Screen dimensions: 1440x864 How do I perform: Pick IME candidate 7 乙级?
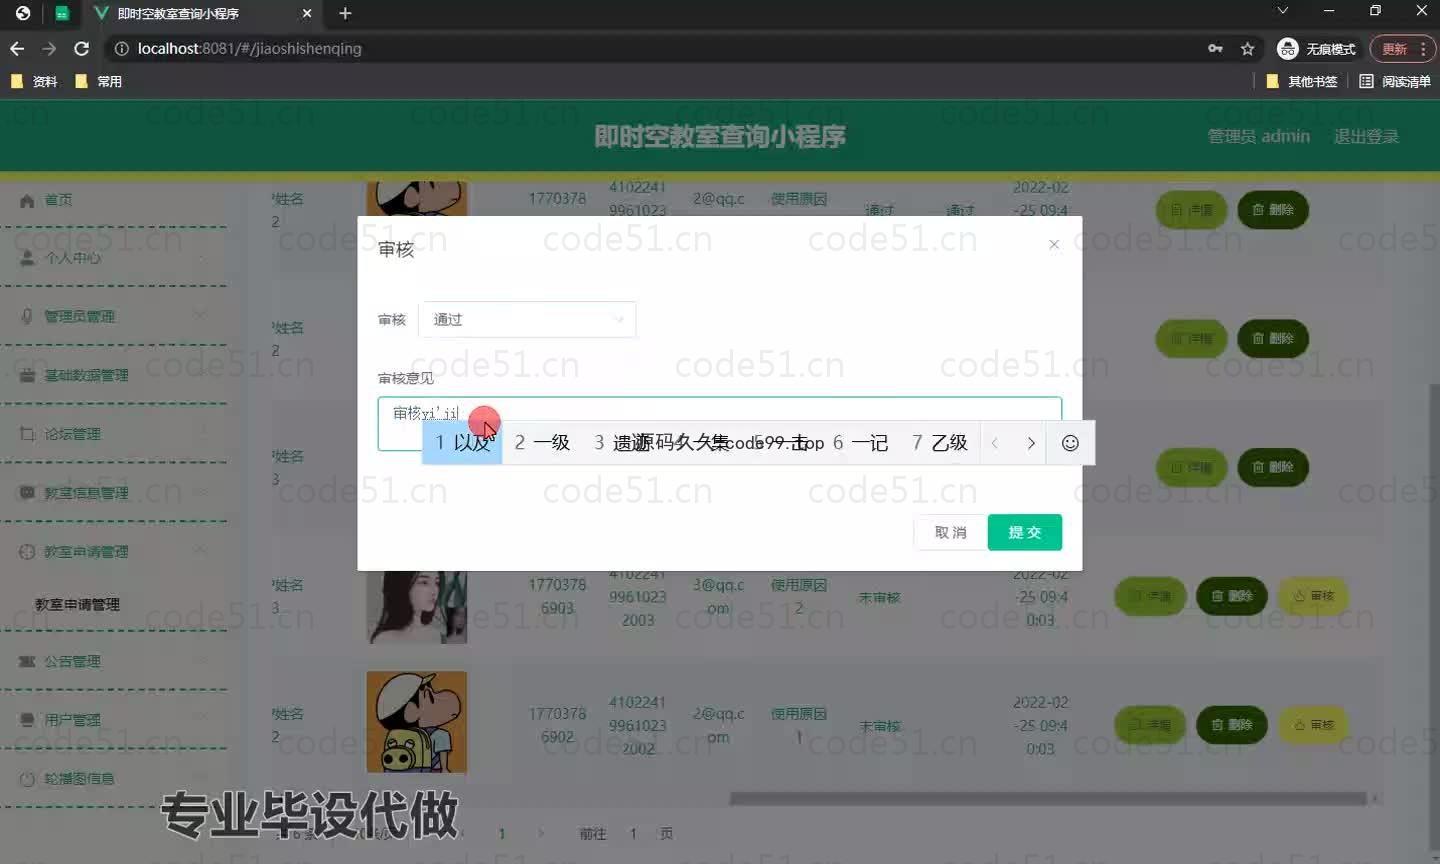pos(940,442)
